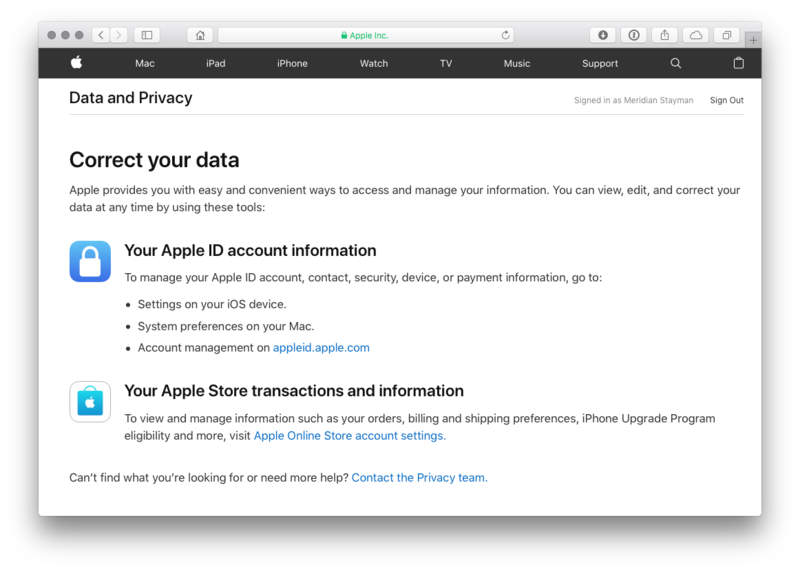The image size is (800, 571).
Task: Open the search magnifier in Apple nav
Action: pyautogui.click(x=676, y=63)
